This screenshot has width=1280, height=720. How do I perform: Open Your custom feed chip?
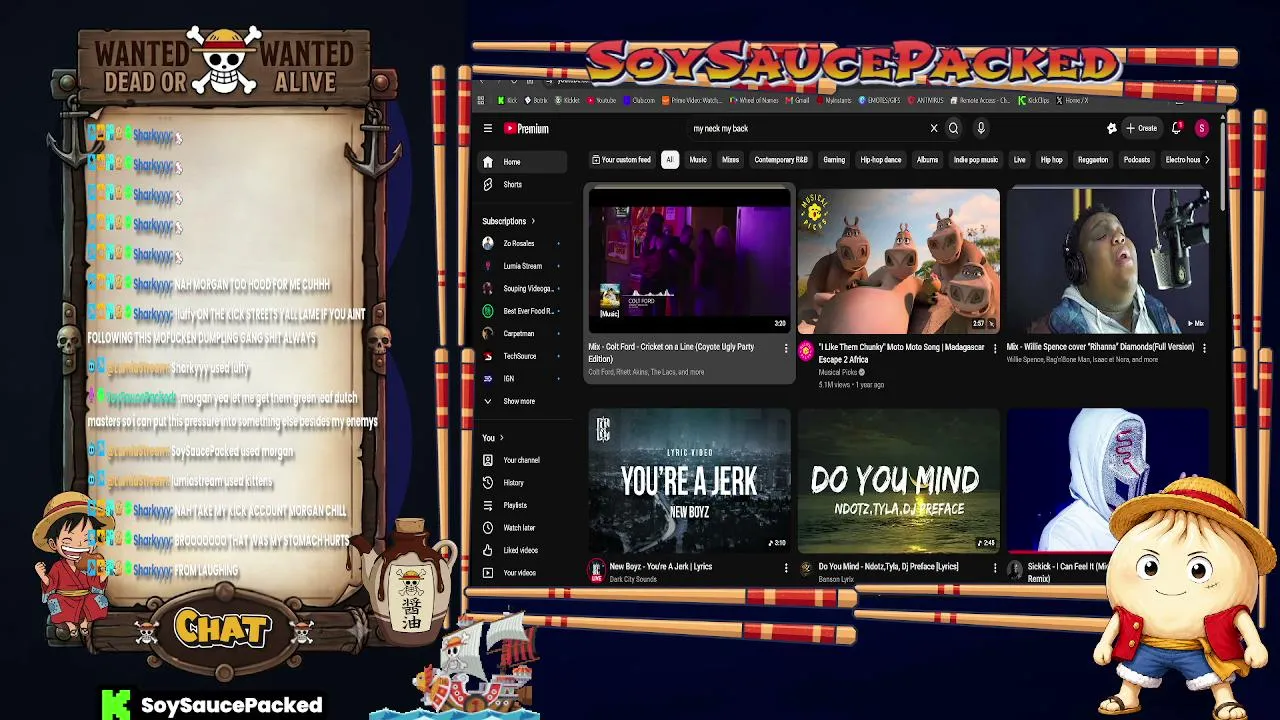621,160
